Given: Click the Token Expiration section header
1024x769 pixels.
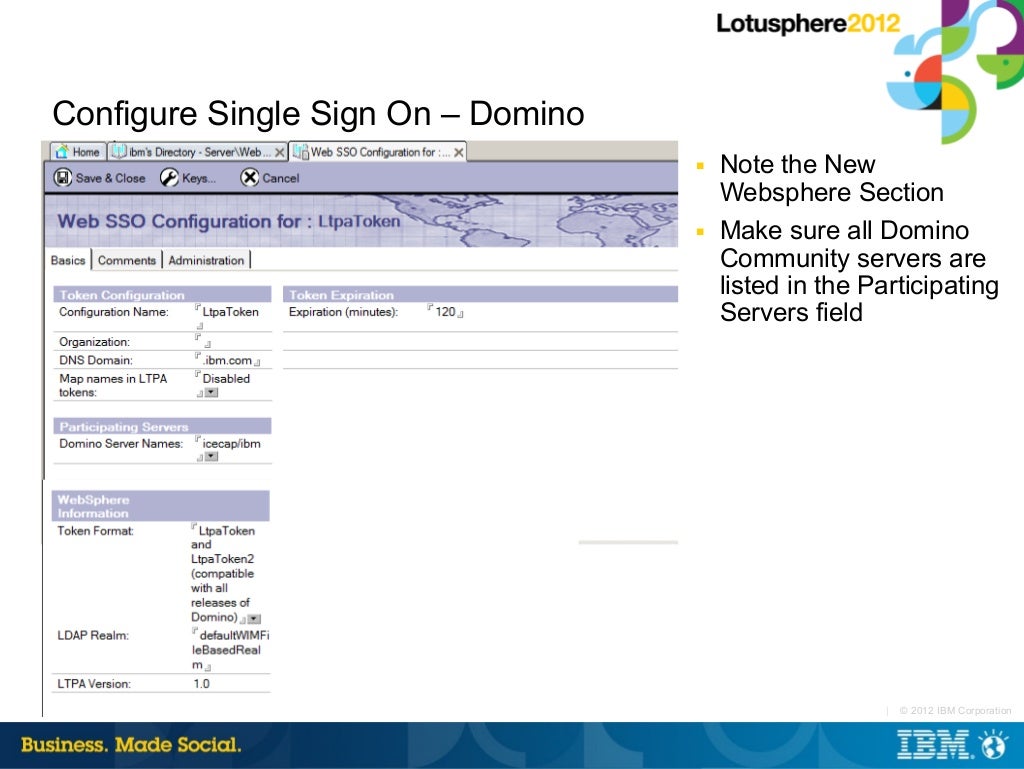Looking at the screenshot, I should point(480,294).
